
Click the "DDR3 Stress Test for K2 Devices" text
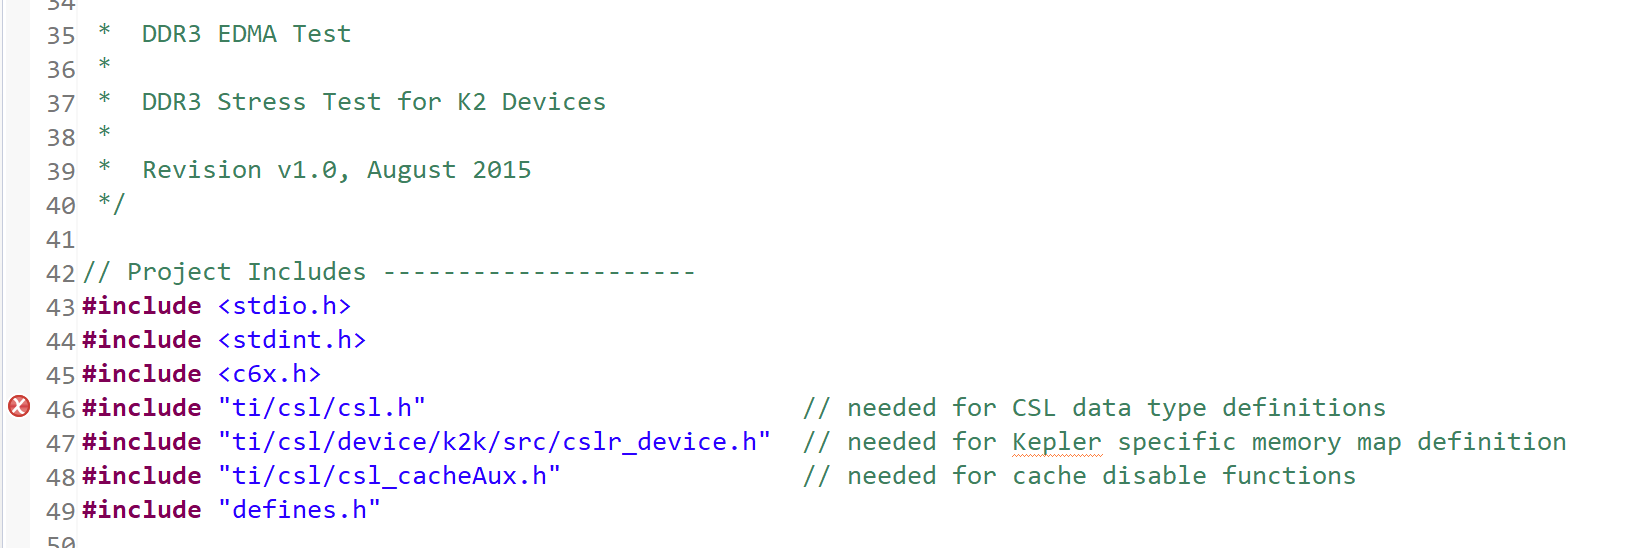point(373,102)
